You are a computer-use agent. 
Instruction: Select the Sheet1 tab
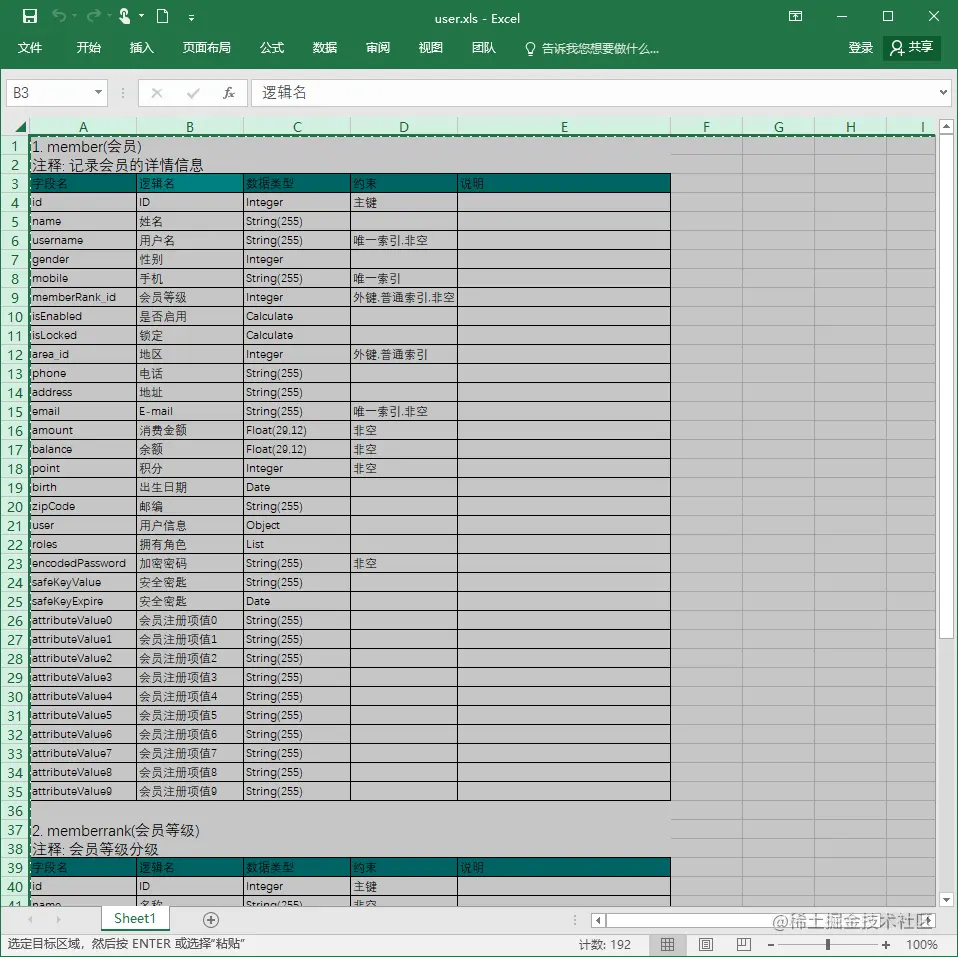point(135,918)
